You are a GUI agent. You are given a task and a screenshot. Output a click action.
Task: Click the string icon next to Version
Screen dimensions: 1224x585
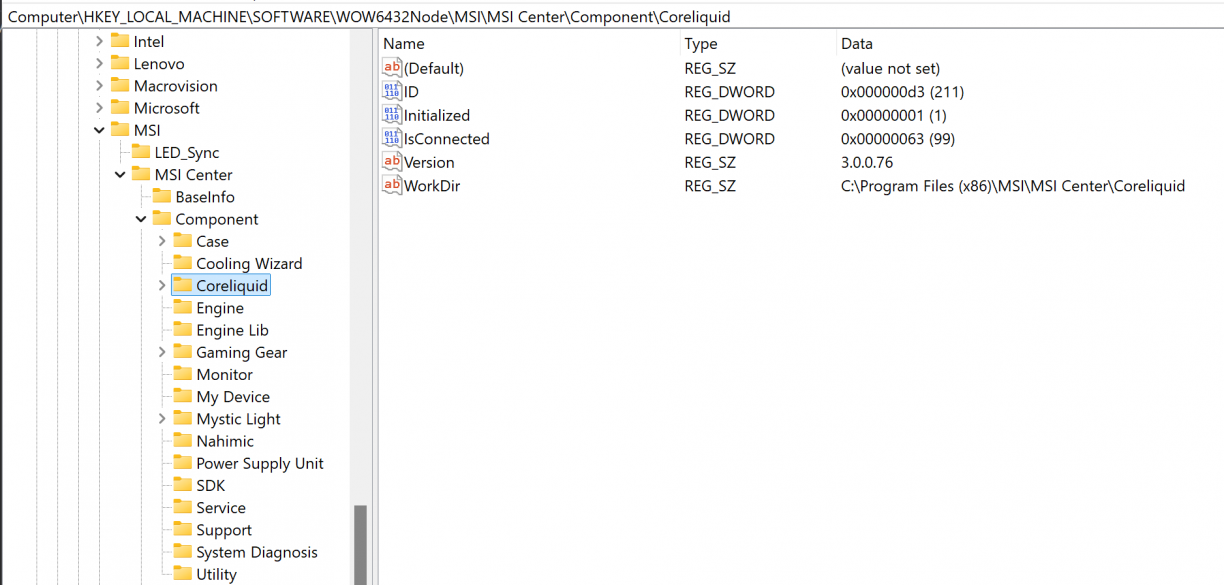[x=392, y=162]
